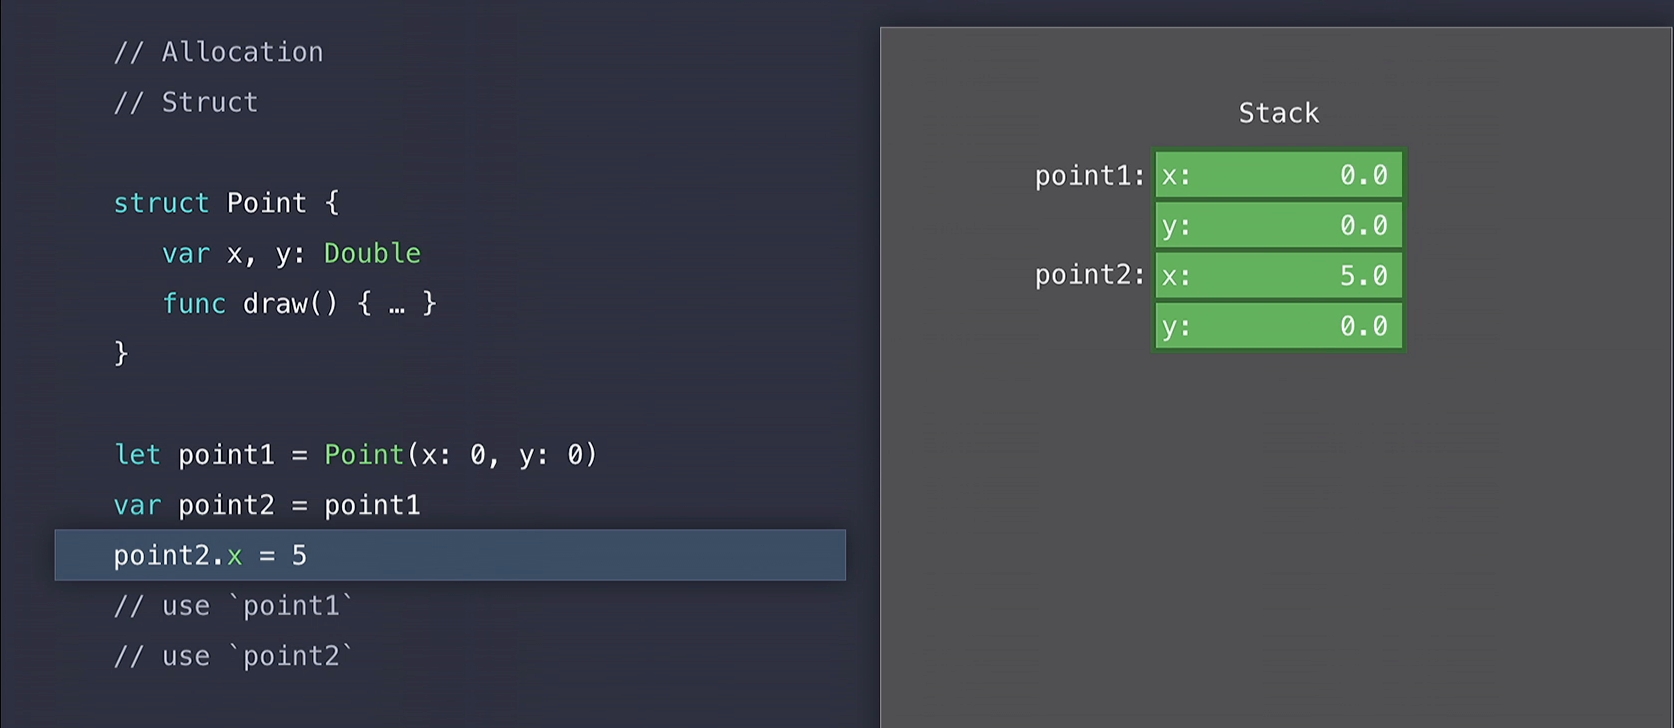The width and height of the screenshot is (1674, 728).
Task: Click the "// Struct" comment line
Action: click(185, 102)
